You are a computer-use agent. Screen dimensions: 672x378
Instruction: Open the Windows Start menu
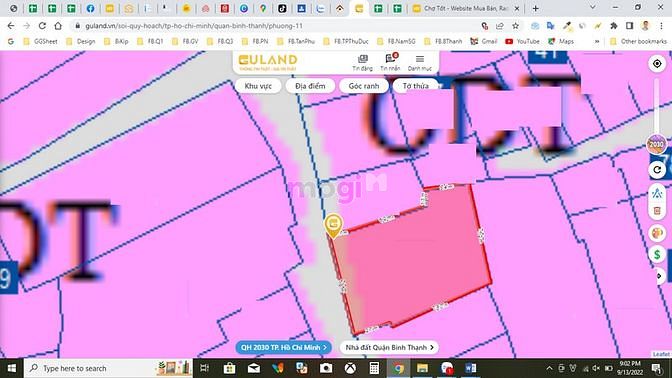click(x=12, y=368)
